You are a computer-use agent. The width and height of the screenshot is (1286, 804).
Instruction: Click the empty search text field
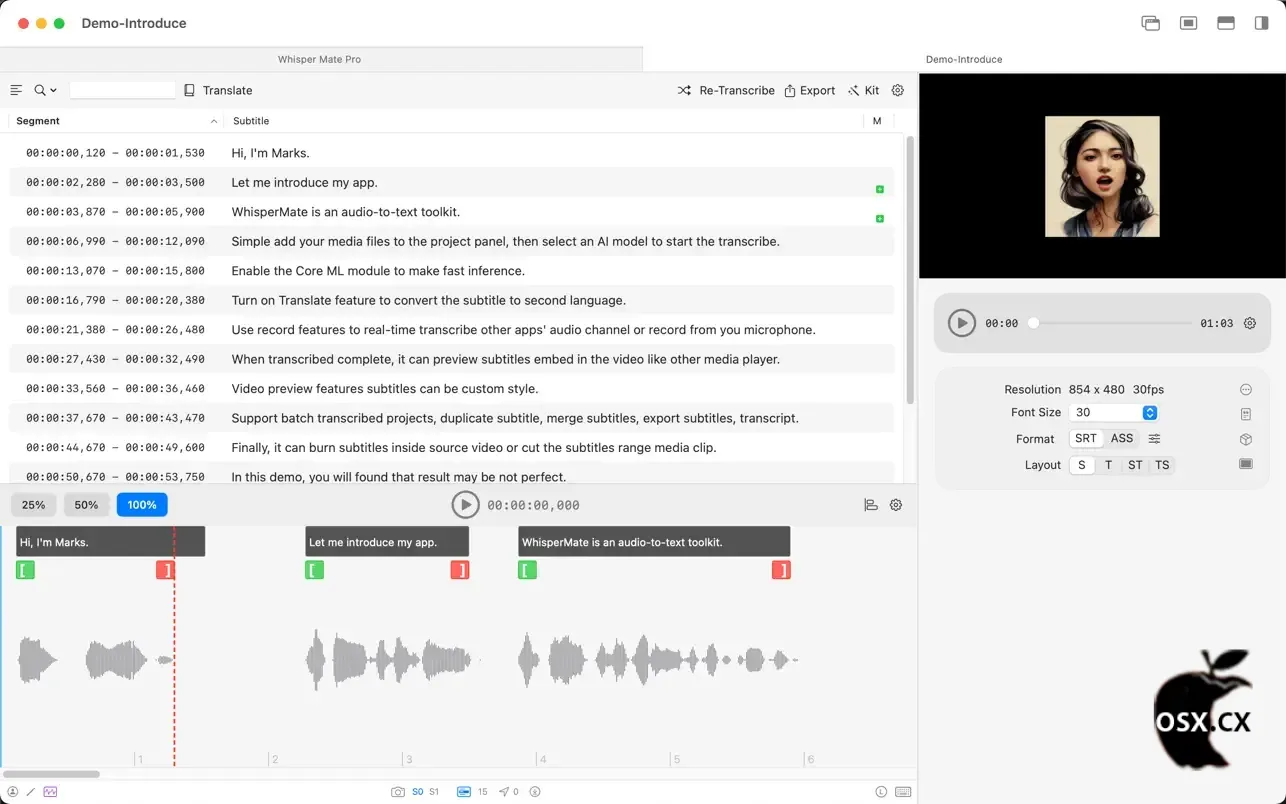click(x=122, y=90)
